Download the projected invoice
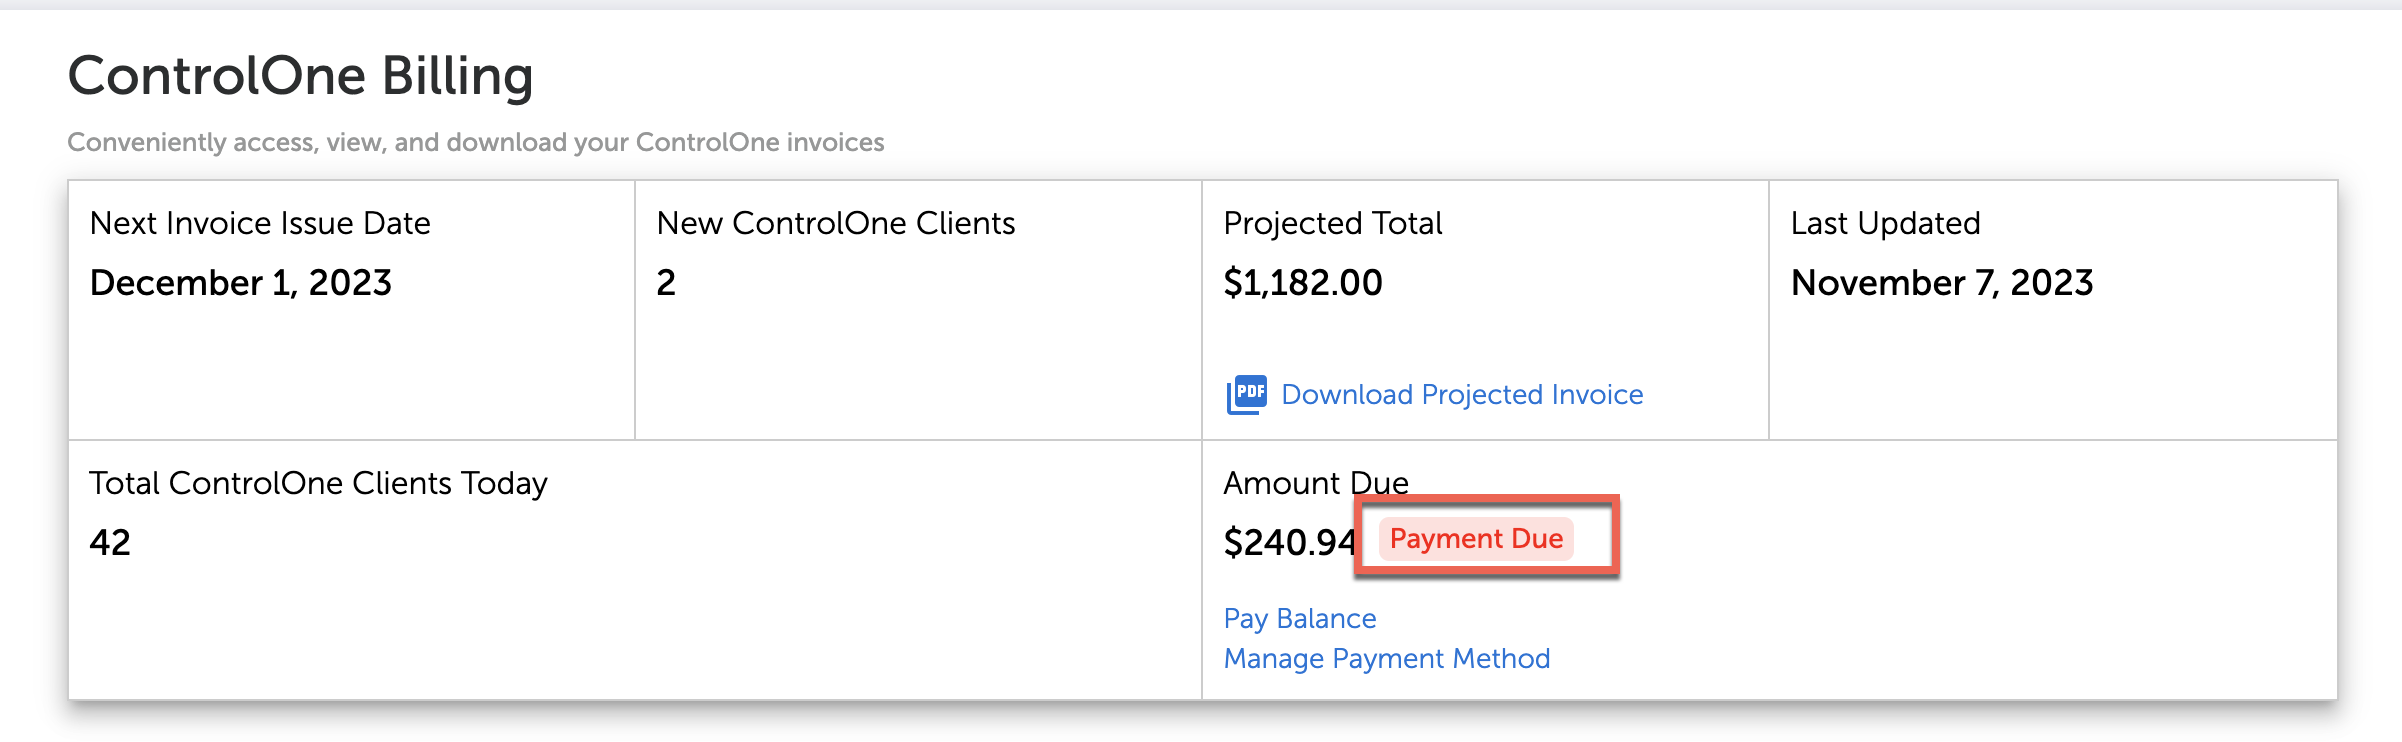 (x=1461, y=395)
